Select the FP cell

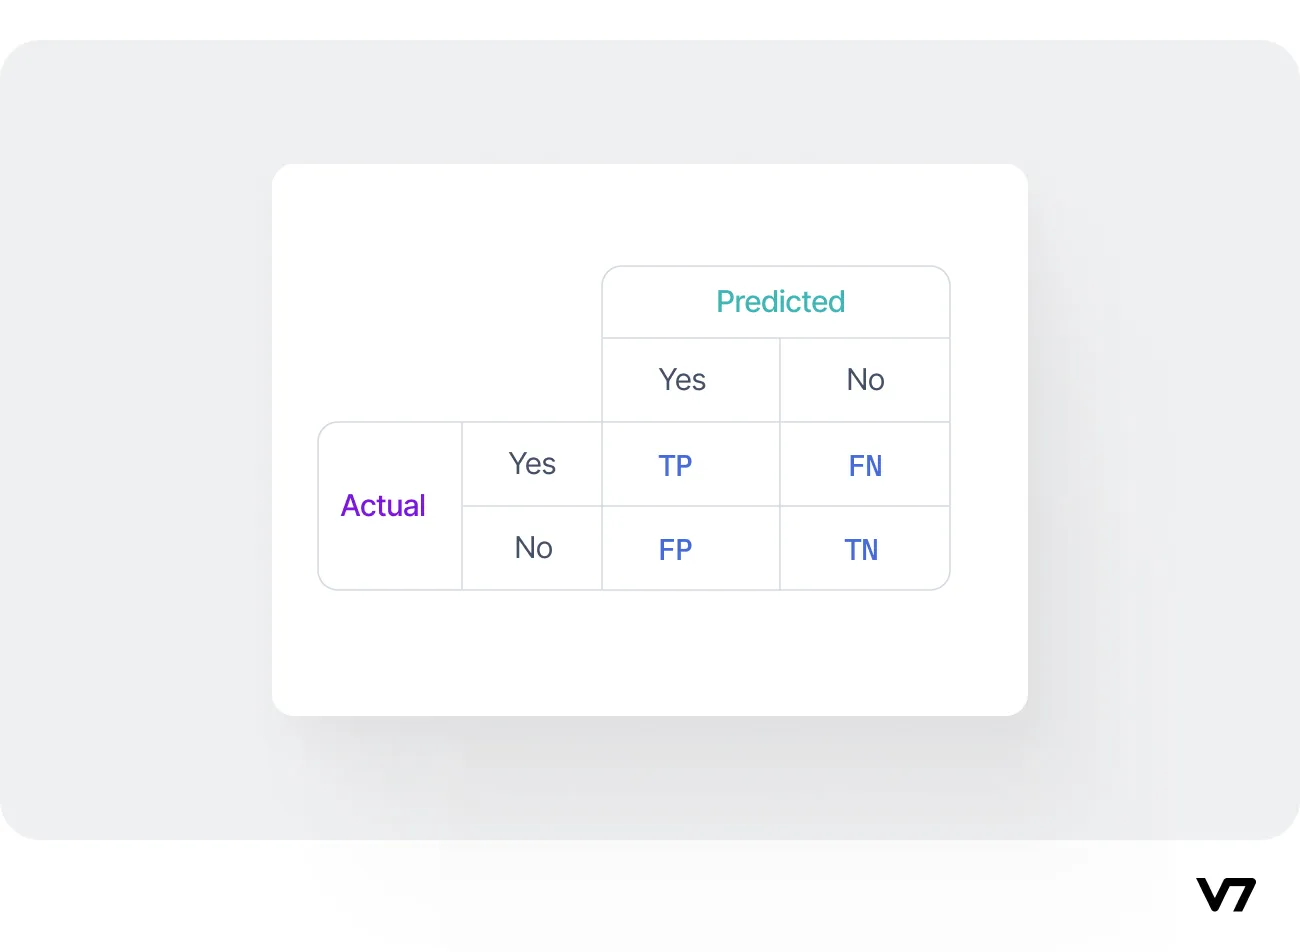[691, 548]
